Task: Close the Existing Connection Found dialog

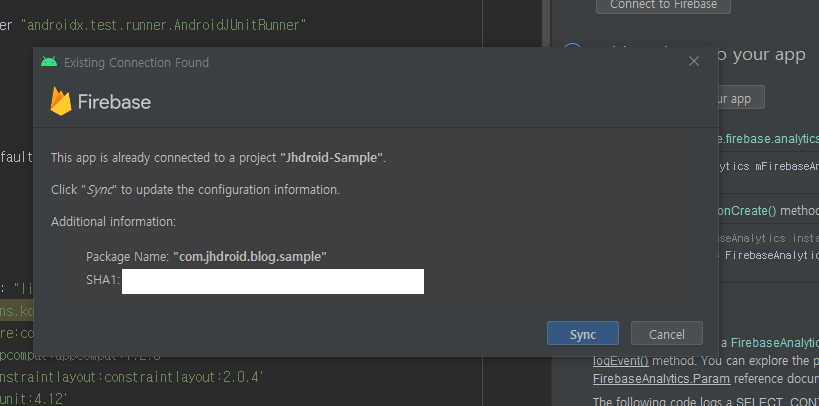Action: click(694, 62)
